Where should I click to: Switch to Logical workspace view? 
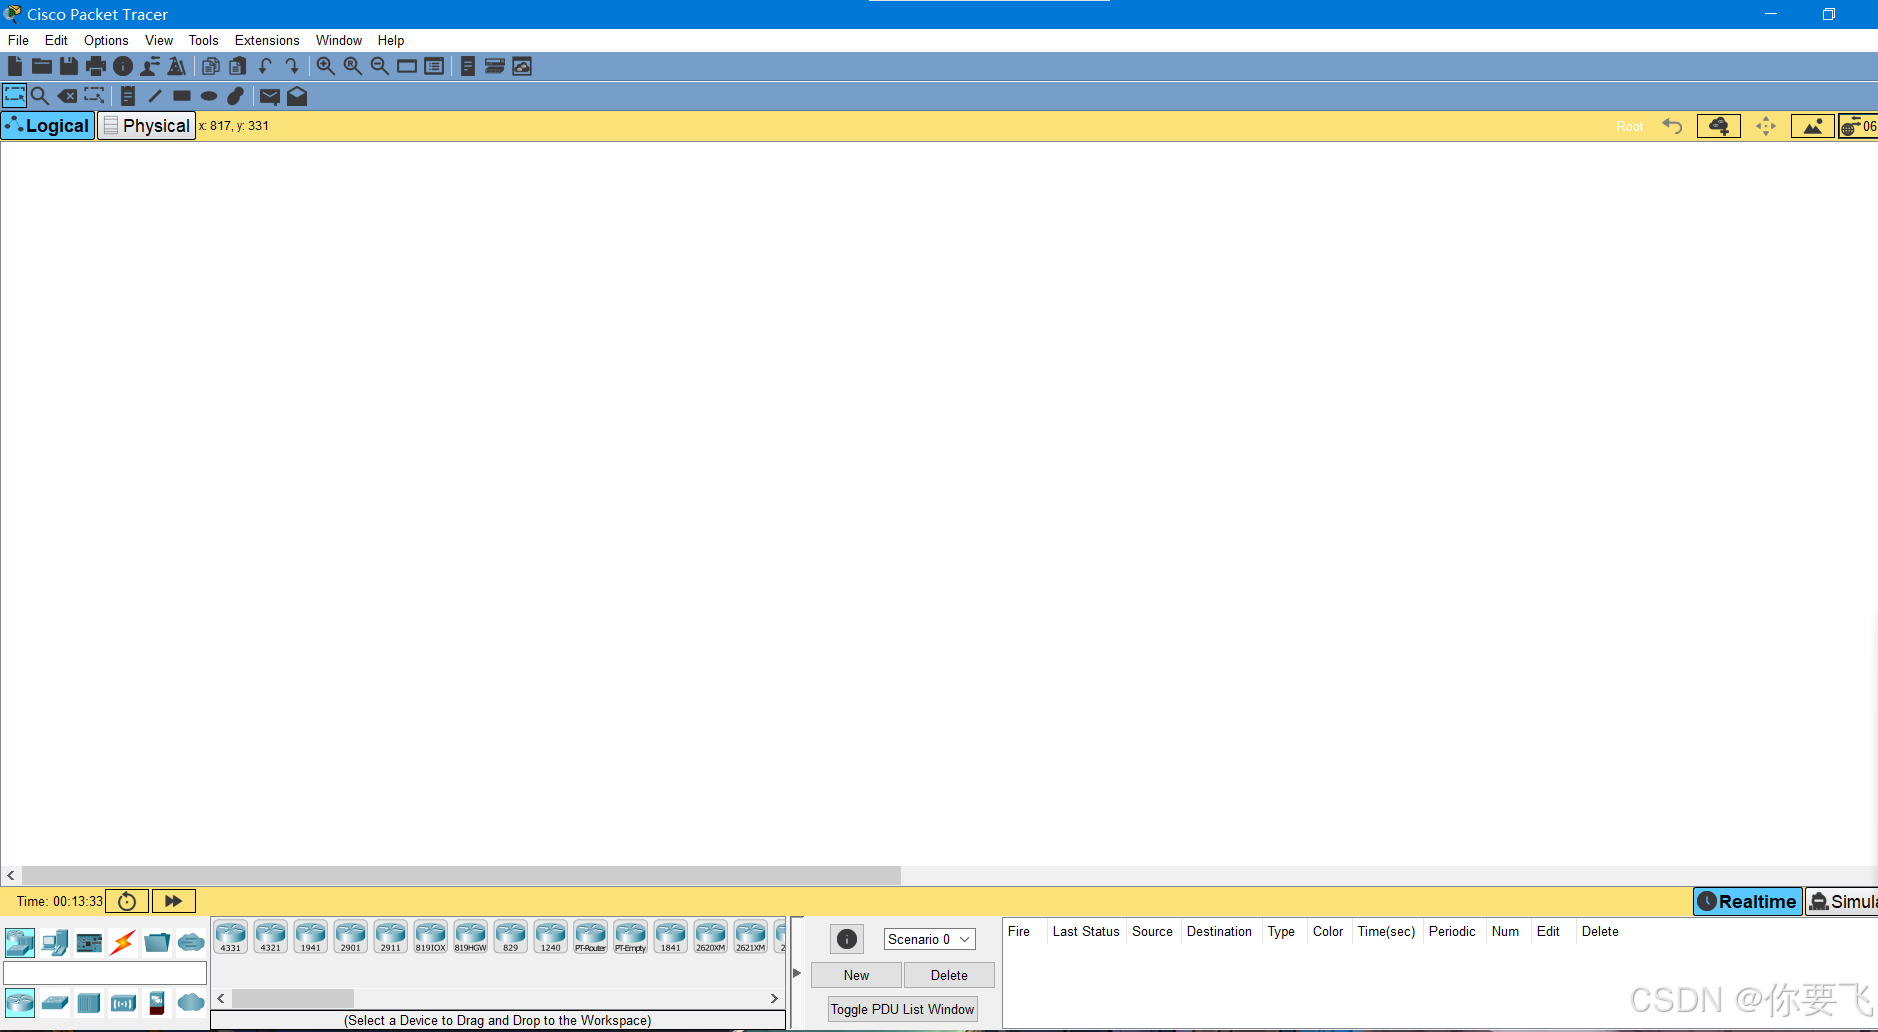(48, 126)
